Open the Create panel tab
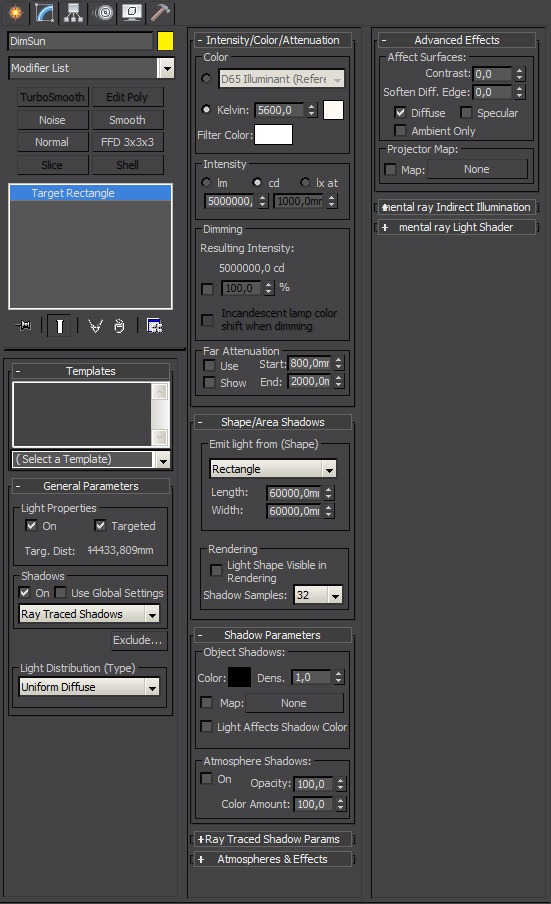The width and height of the screenshot is (551, 904). pyautogui.click(x=15, y=12)
